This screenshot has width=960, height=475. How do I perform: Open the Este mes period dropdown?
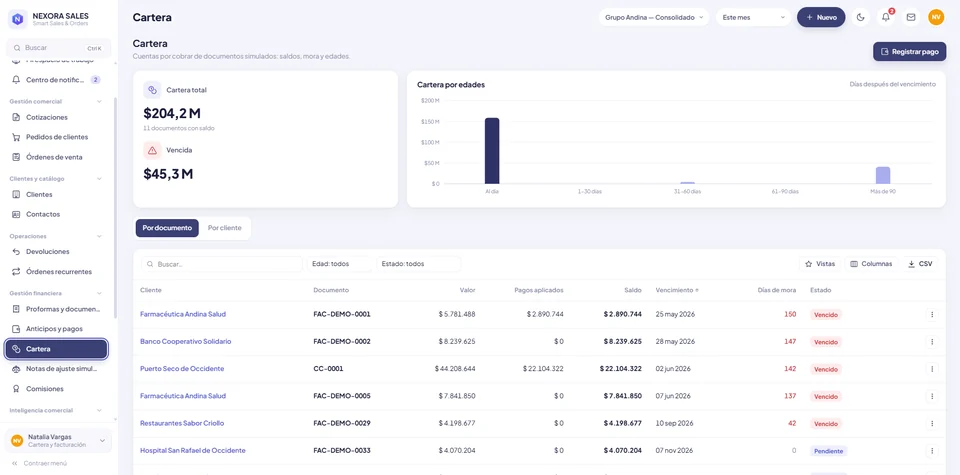[x=754, y=17]
